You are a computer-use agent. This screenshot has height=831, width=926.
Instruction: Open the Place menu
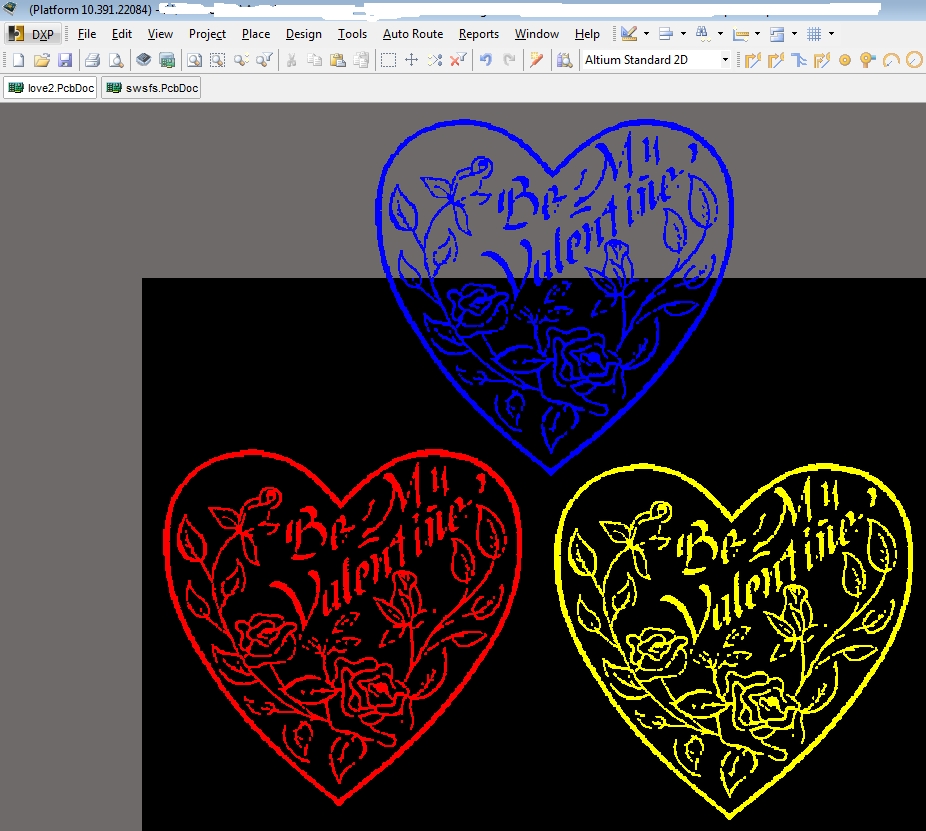(x=256, y=34)
